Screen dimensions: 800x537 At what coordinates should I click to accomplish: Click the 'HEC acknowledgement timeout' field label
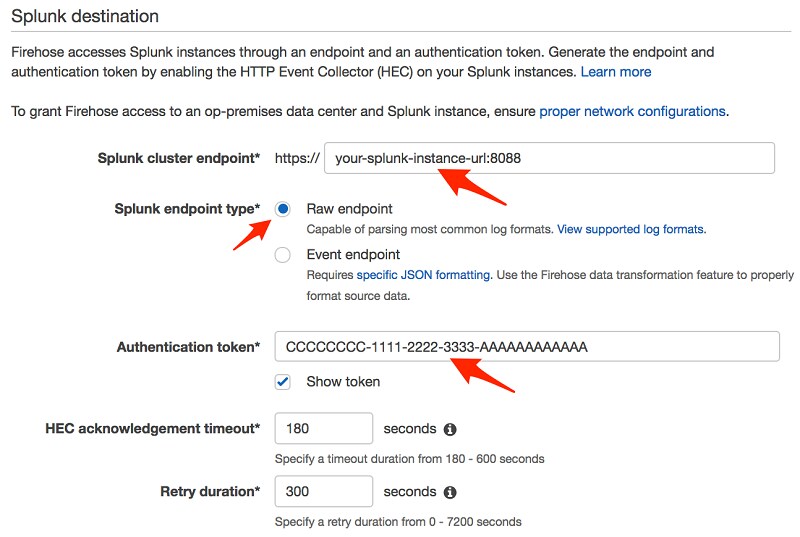click(153, 428)
